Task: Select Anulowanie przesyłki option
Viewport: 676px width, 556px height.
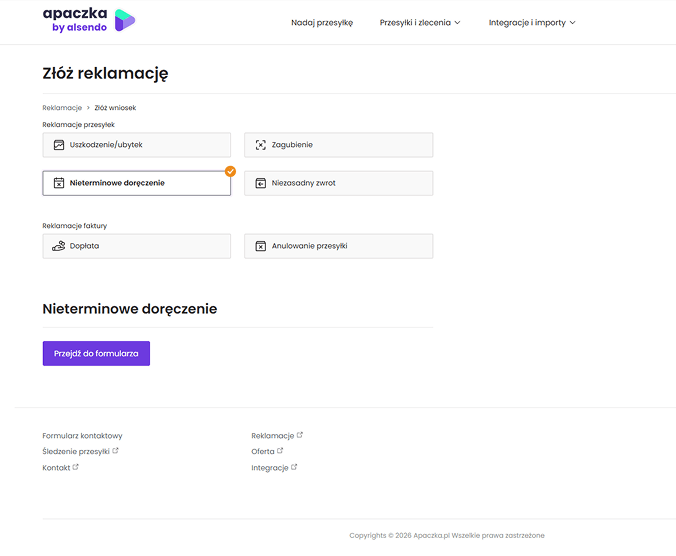Action: [x=338, y=246]
